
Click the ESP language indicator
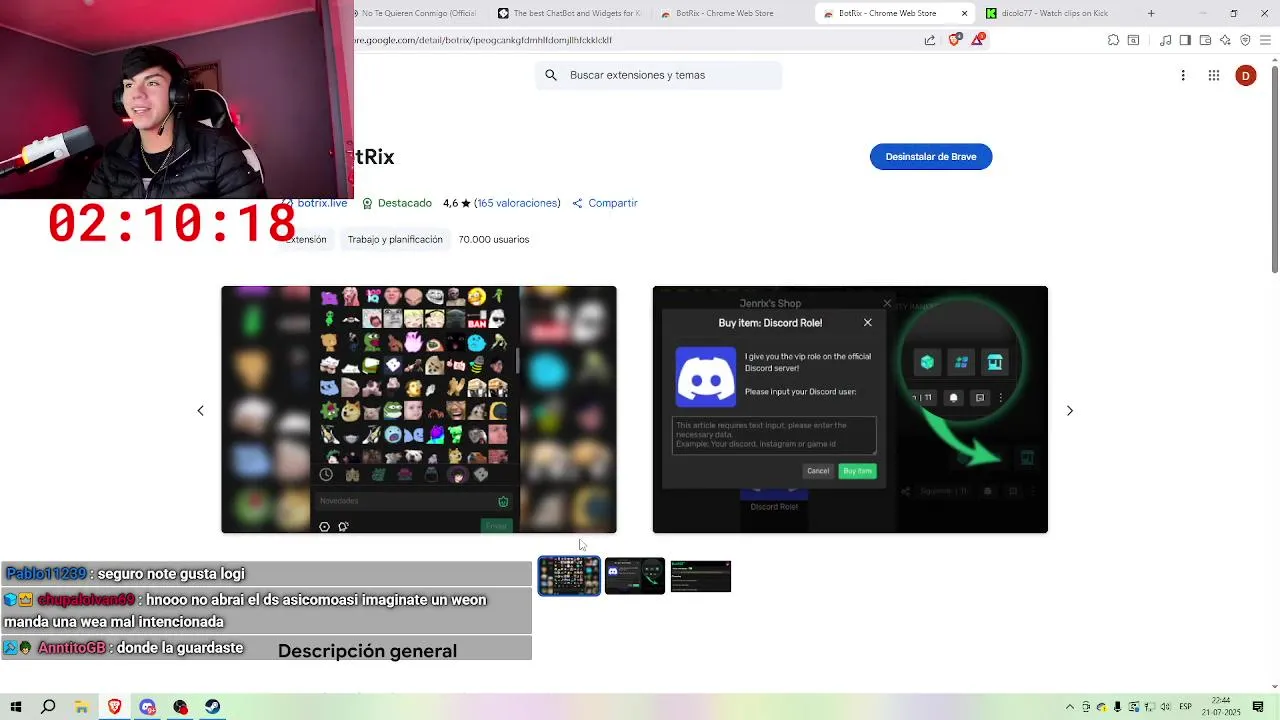[x=1187, y=707]
